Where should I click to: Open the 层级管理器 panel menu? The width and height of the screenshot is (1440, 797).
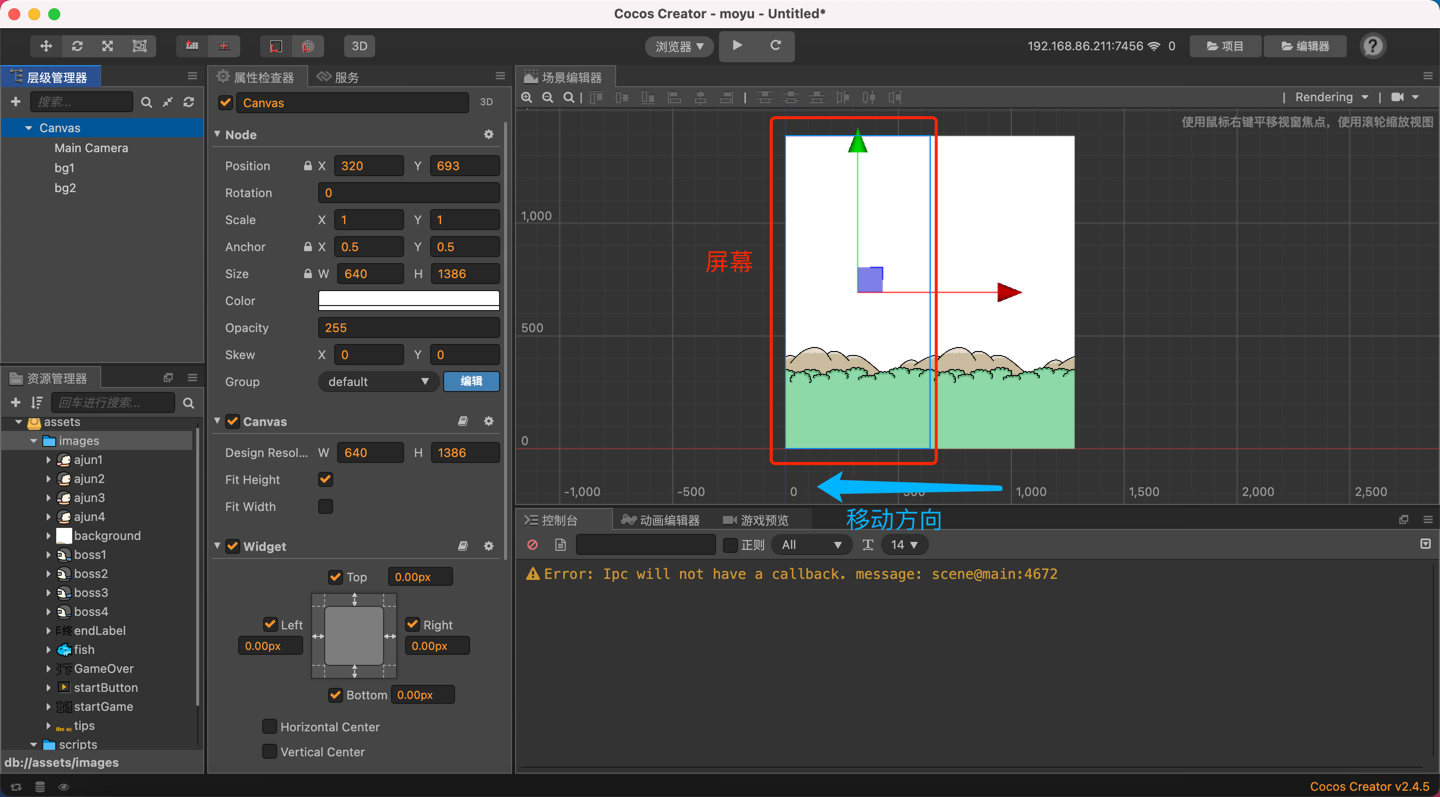click(192, 76)
